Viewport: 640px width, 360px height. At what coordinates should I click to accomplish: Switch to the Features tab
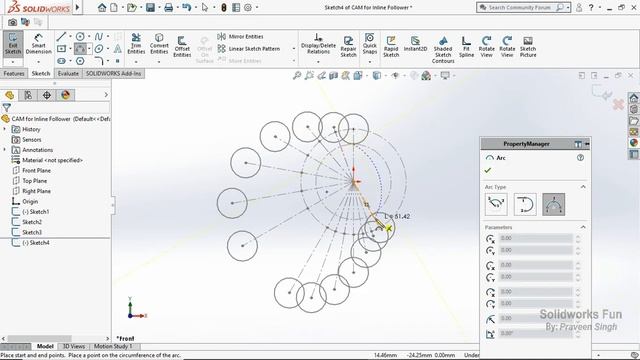pos(14,73)
